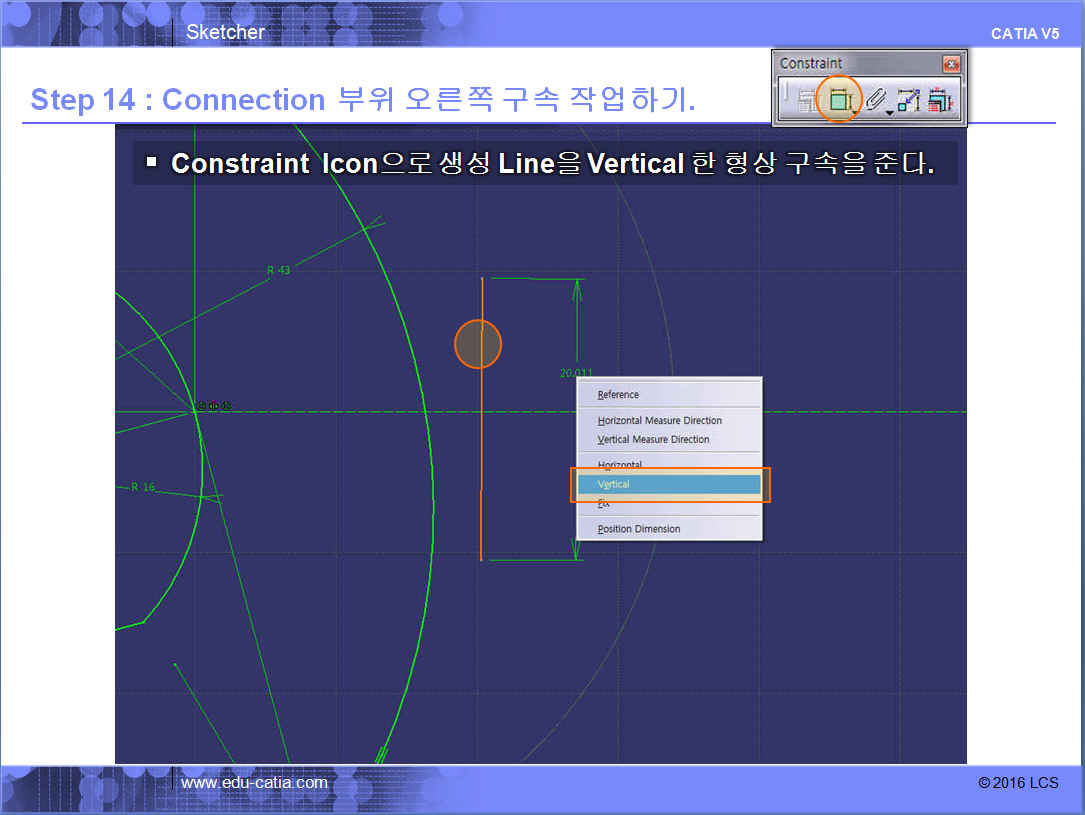Click the Fix Together paperclip icon
This screenshot has width=1085, height=815.
pos(874,100)
